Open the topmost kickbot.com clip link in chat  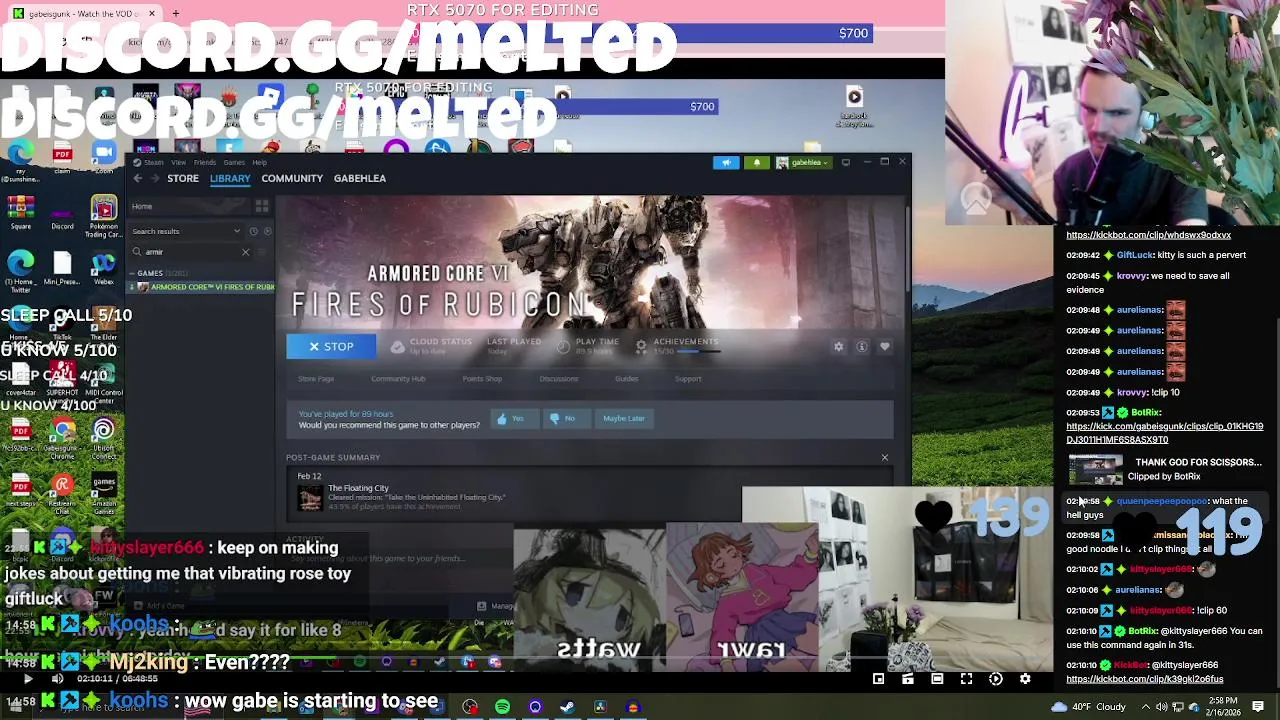coord(1148,235)
